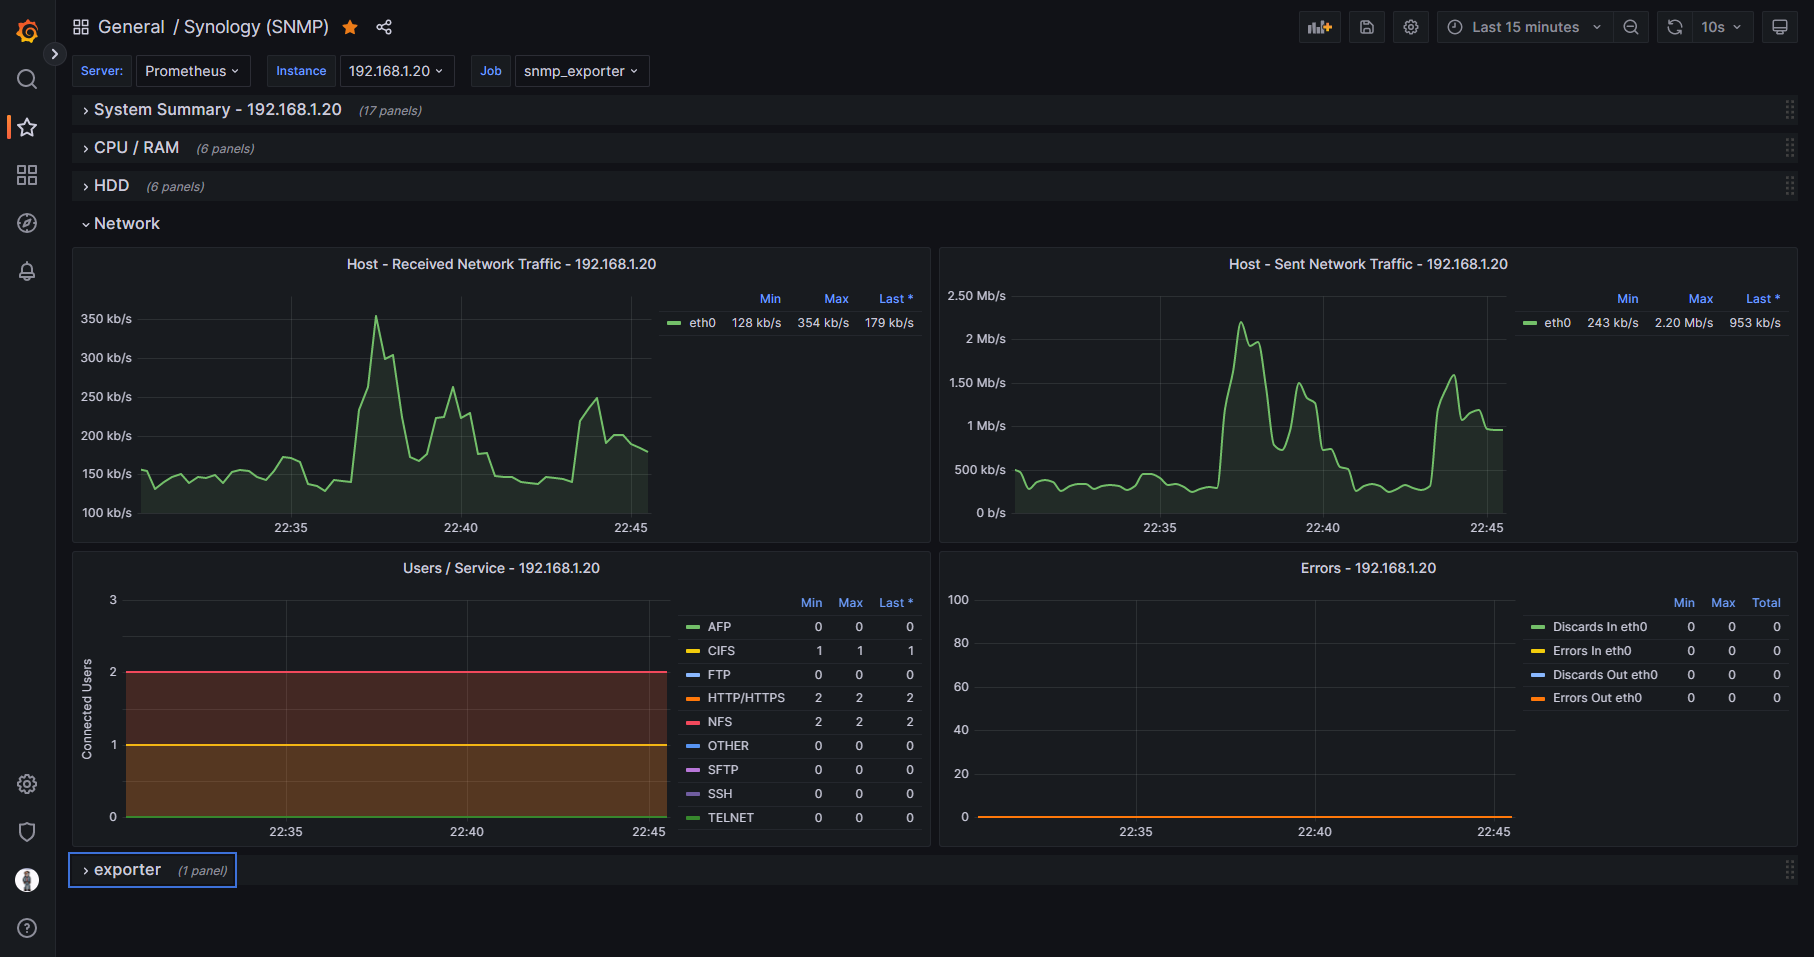This screenshot has width=1814, height=957.
Task: Expand the CPU / RAM row
Action: 136,148
